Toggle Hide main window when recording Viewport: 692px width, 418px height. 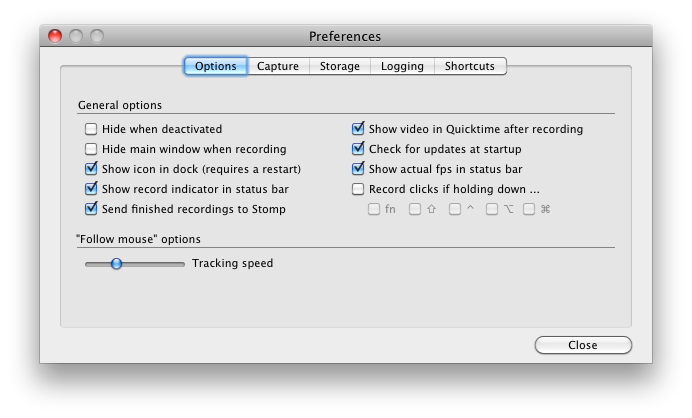[92, 149]
